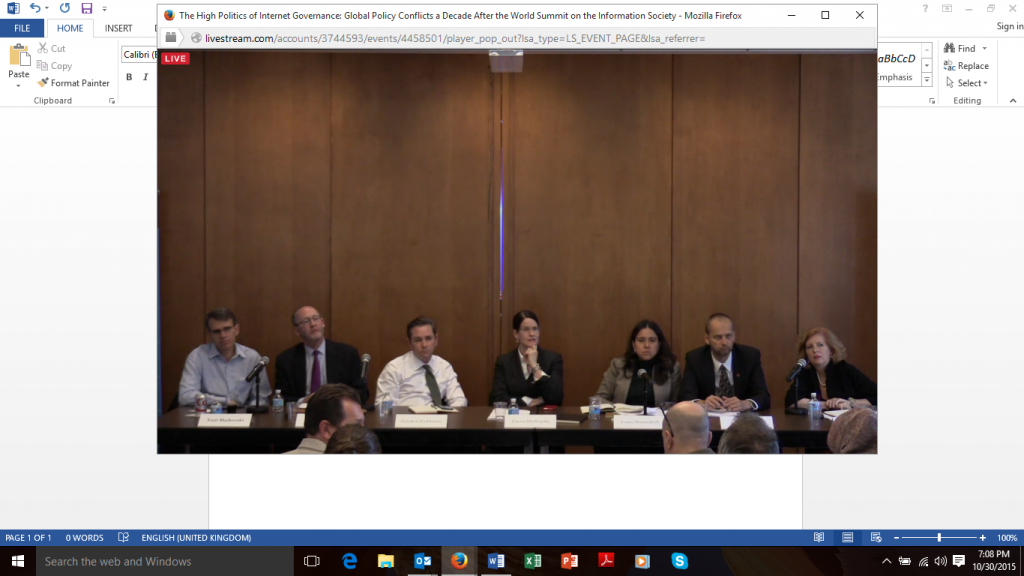The width and height of the screenshot is (1024, 576).
Task: Activate the Format Painter
Action: tap(73, 83)
